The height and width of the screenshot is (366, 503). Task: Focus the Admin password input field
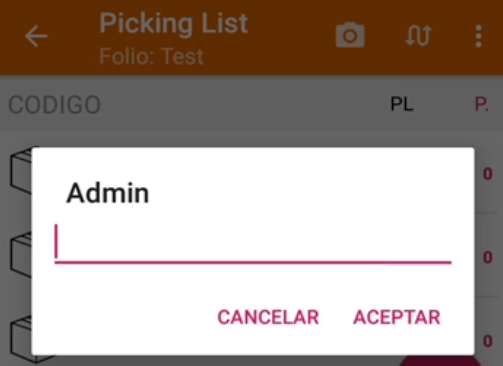(x=253, y=243)
